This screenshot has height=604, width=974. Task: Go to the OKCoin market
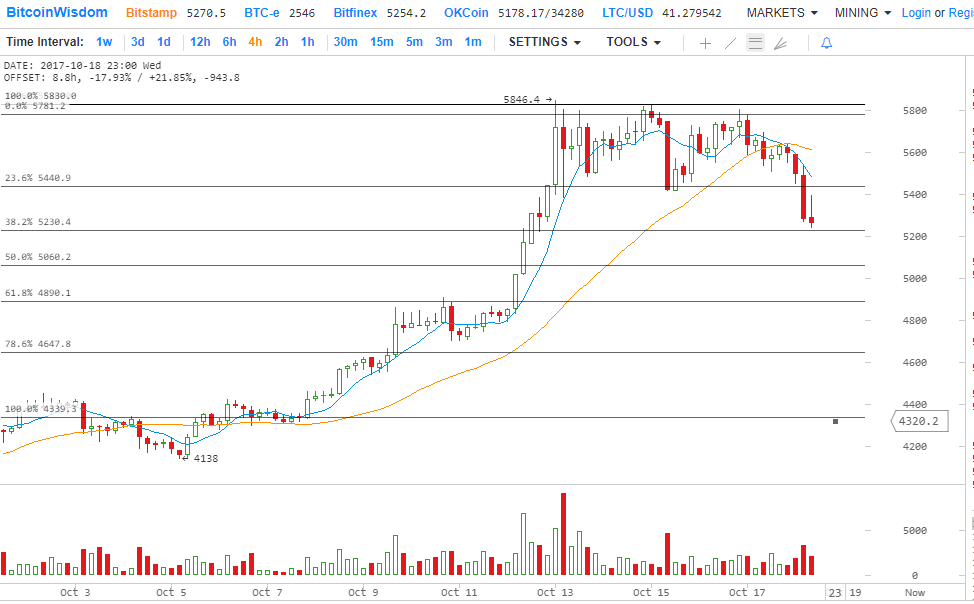[x=468, y=13]
